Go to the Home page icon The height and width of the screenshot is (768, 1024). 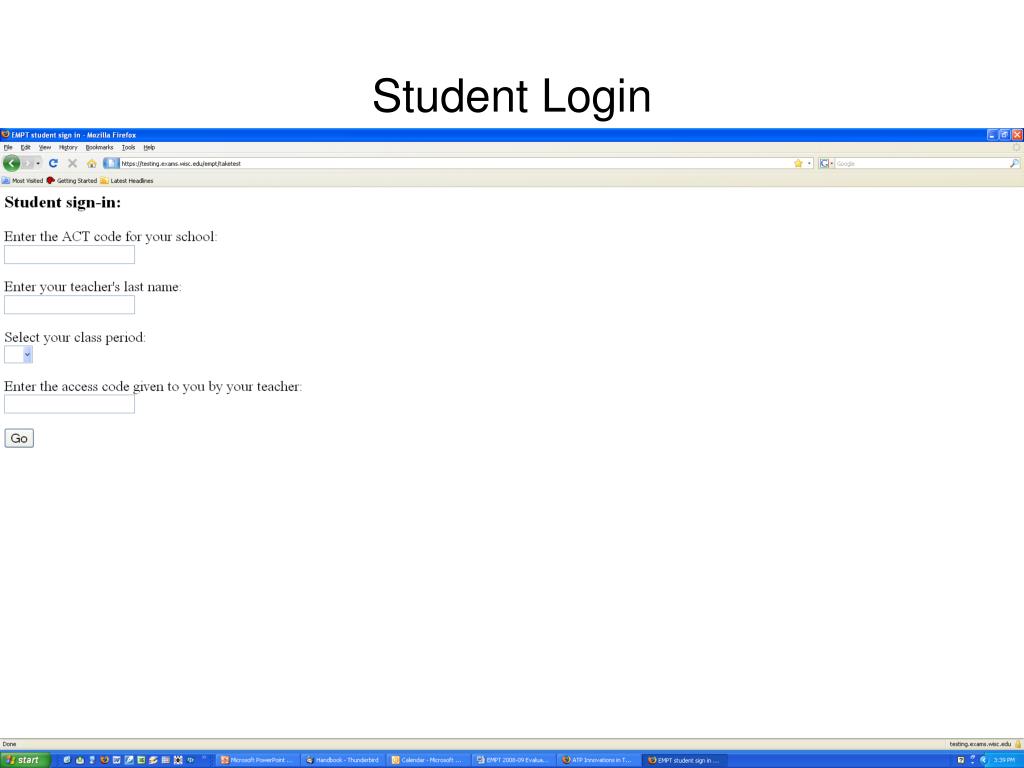[91, 163]
